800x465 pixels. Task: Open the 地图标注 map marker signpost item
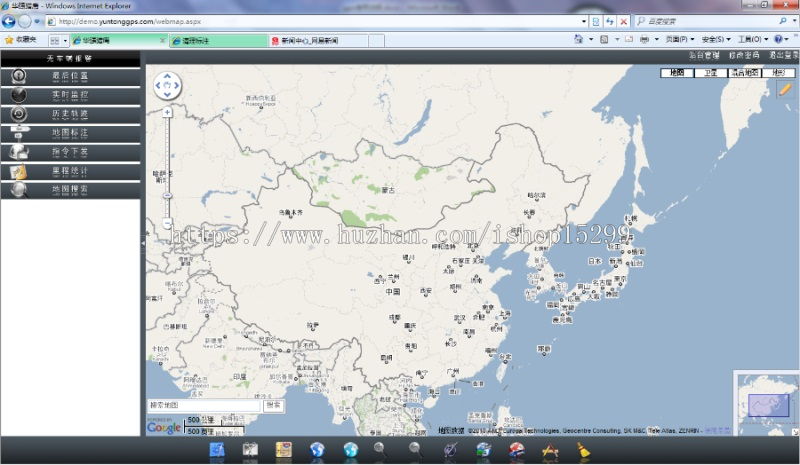click(70, 133)
